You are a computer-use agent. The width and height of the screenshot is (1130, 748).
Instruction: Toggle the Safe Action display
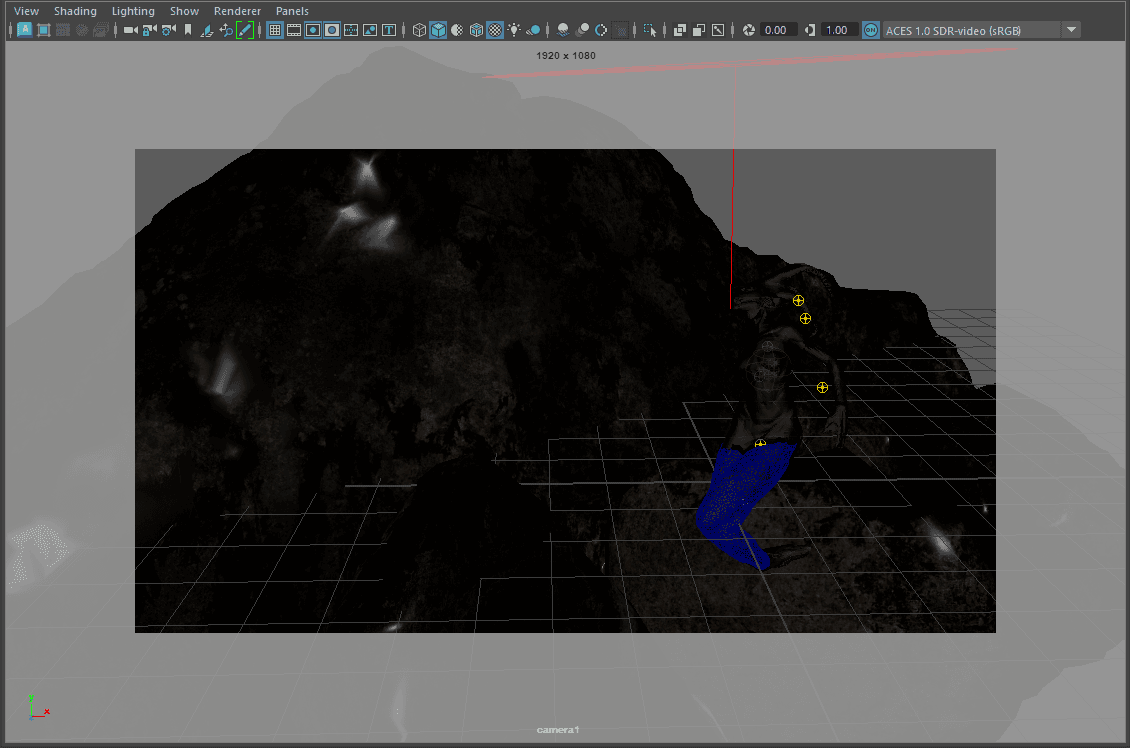pos(370,30)
